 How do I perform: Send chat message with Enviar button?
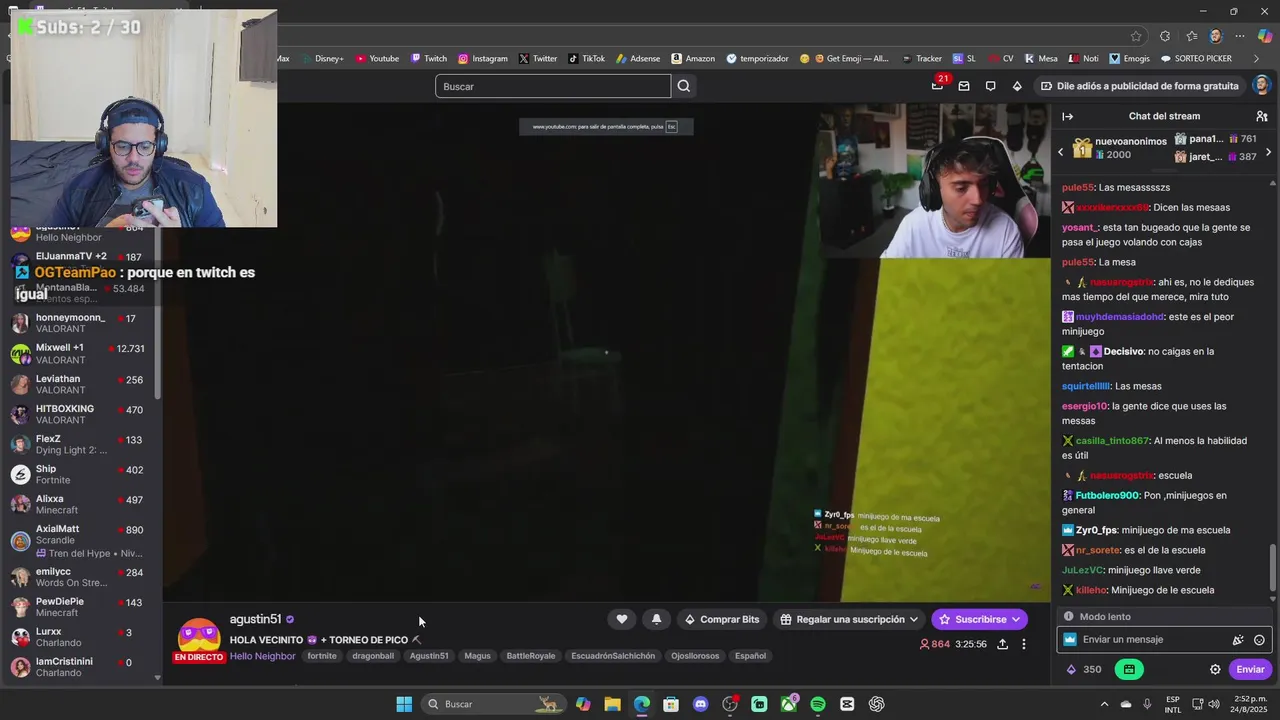coord(1250,670)
